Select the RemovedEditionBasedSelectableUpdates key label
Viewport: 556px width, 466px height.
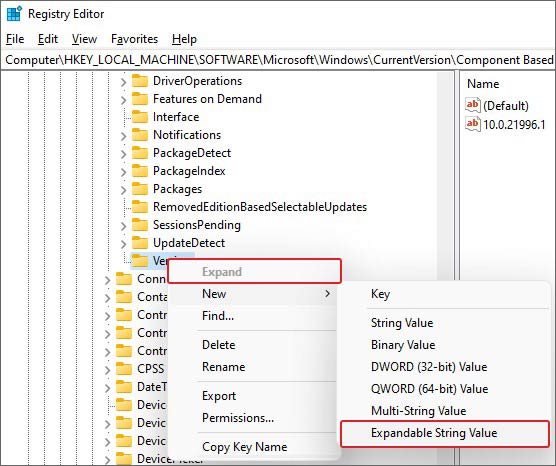[x=260, y=207]
